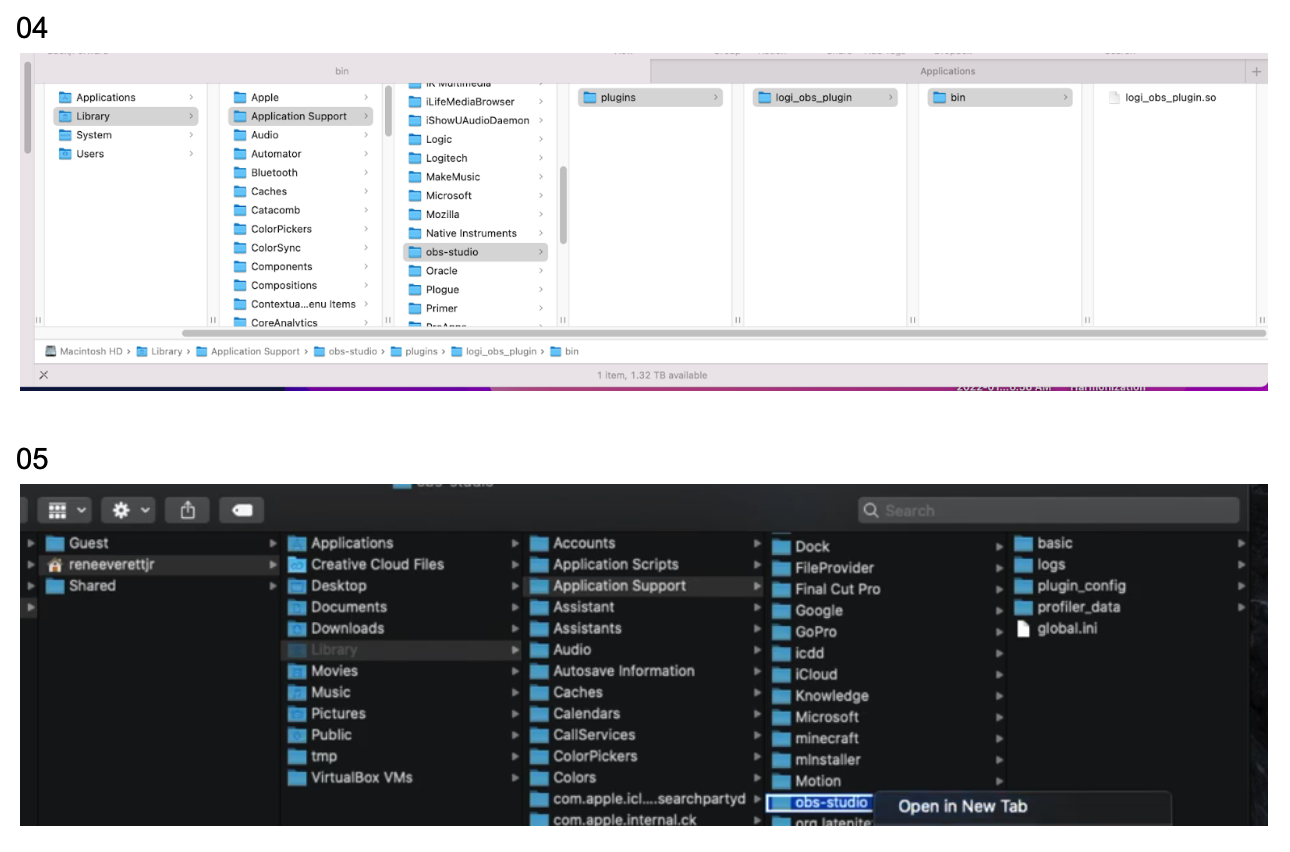Expand the Components folder chevron
The image size is (1290, 852).
[x=366, y=267]
